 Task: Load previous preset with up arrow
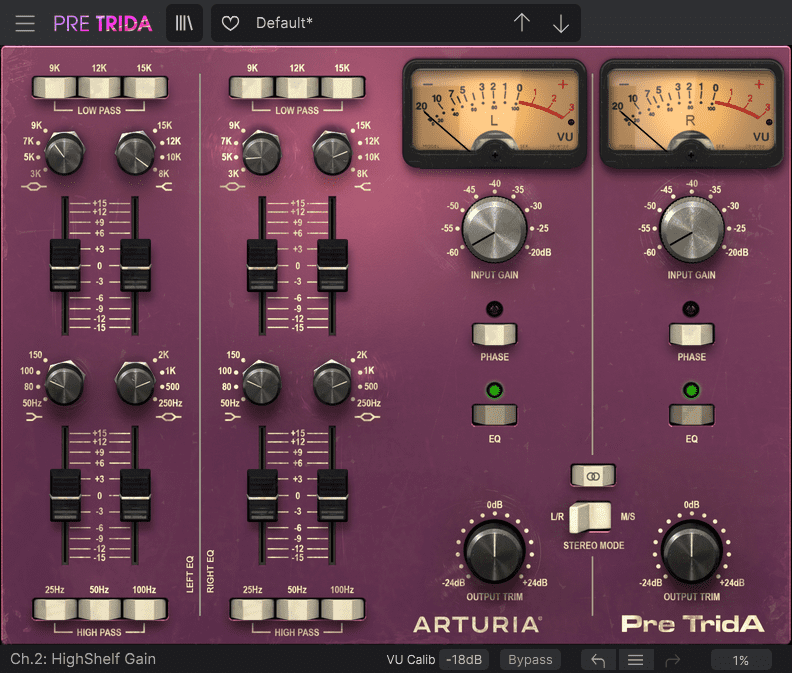[x=522, y=23]
